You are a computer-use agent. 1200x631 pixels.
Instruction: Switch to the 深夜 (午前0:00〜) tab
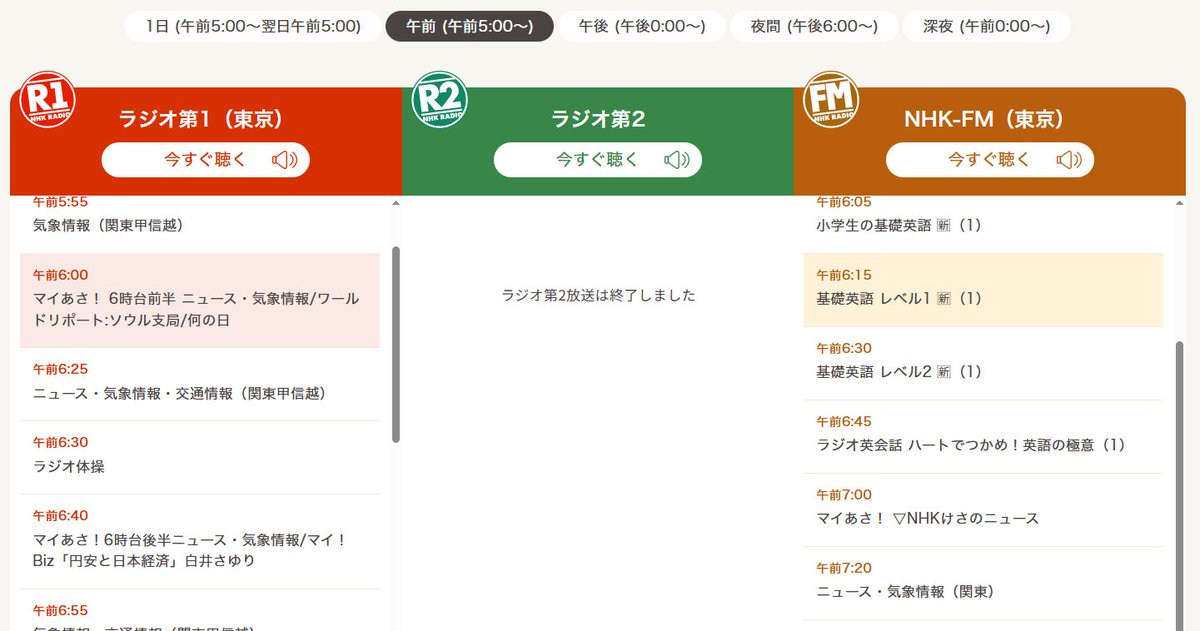pyautogui.click(x=986, y=26)
